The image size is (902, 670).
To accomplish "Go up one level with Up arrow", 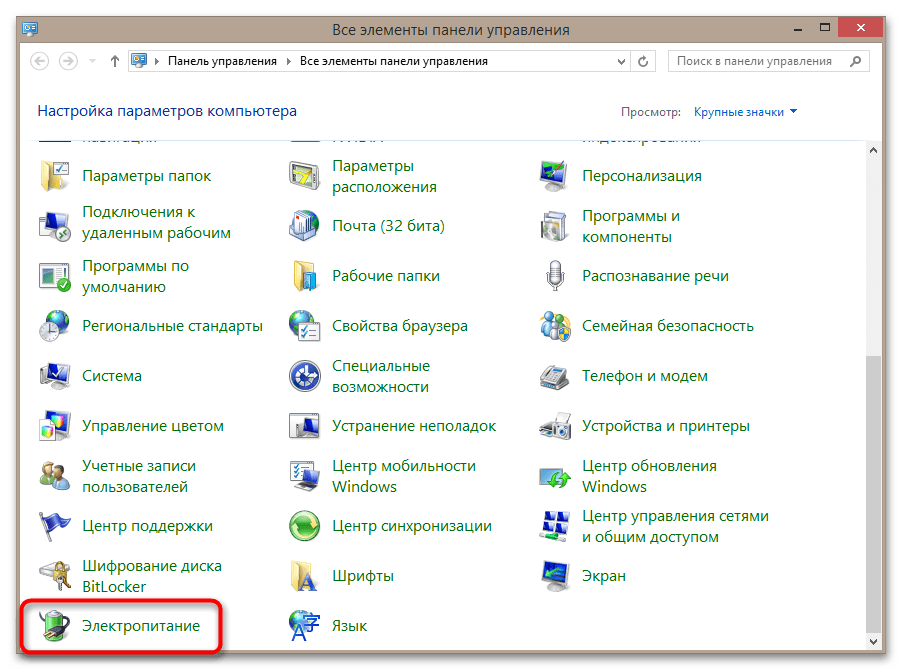I will pos(114,61).
